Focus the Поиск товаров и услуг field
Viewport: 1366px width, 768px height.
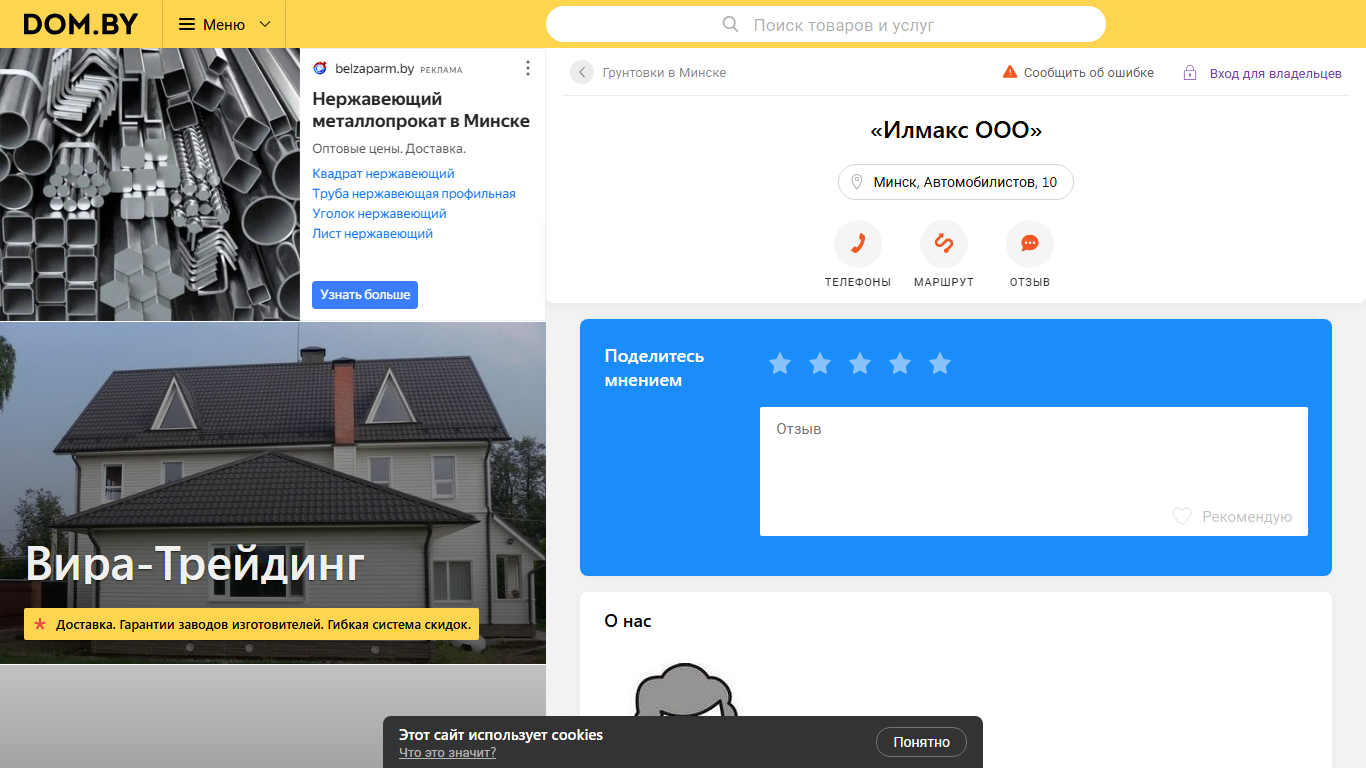pos(826,24)
